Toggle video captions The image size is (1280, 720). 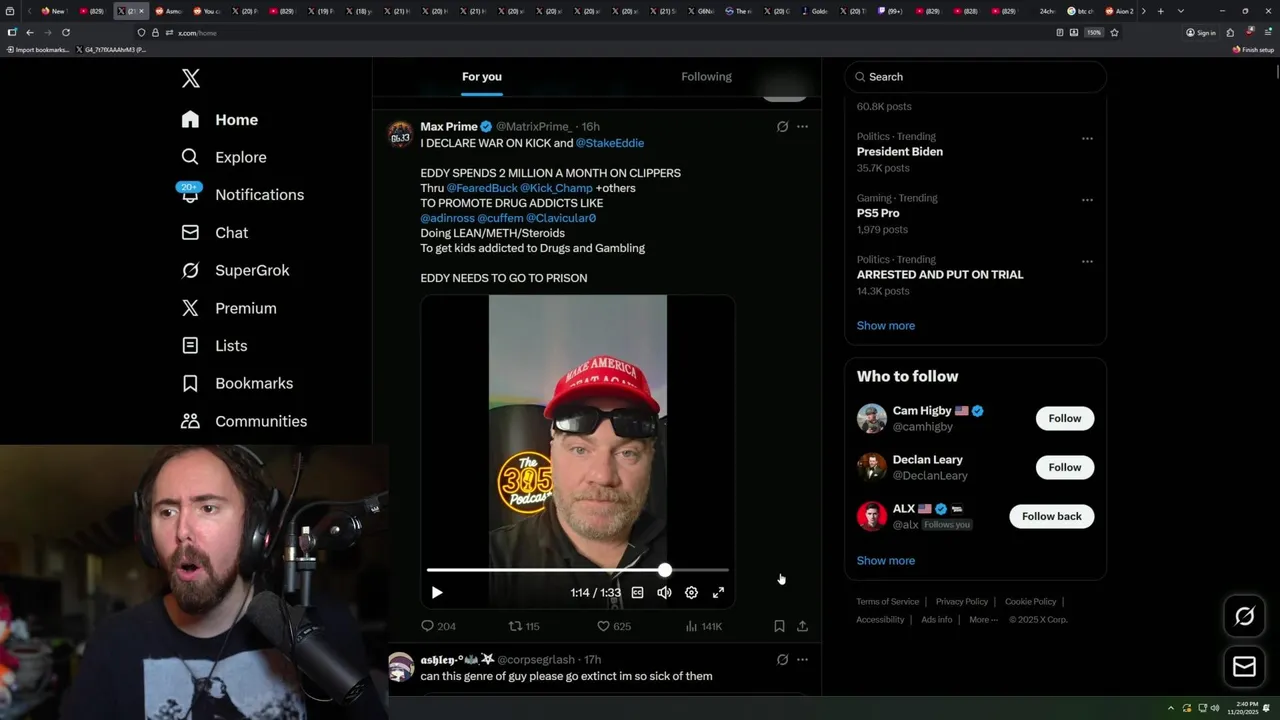pos(637,593)
